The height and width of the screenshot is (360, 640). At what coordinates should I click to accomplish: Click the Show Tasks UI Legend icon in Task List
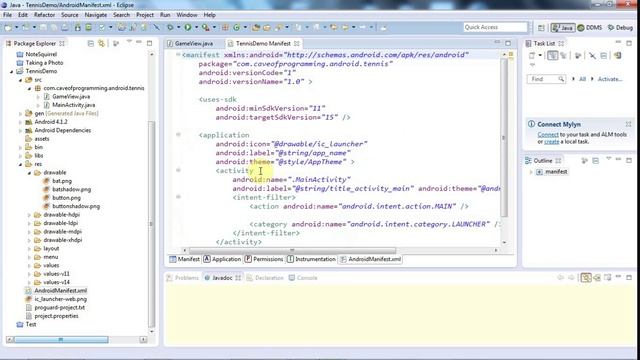point(618,56)
